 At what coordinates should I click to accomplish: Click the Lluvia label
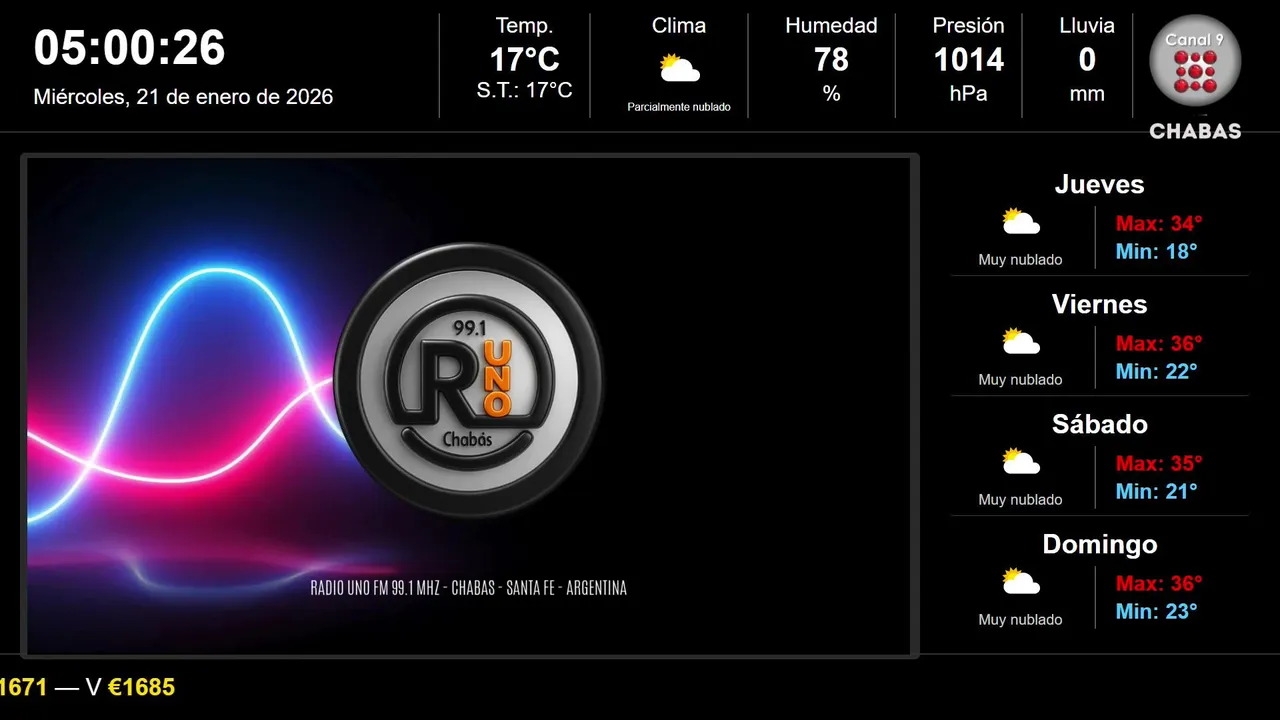point(1087,26)
